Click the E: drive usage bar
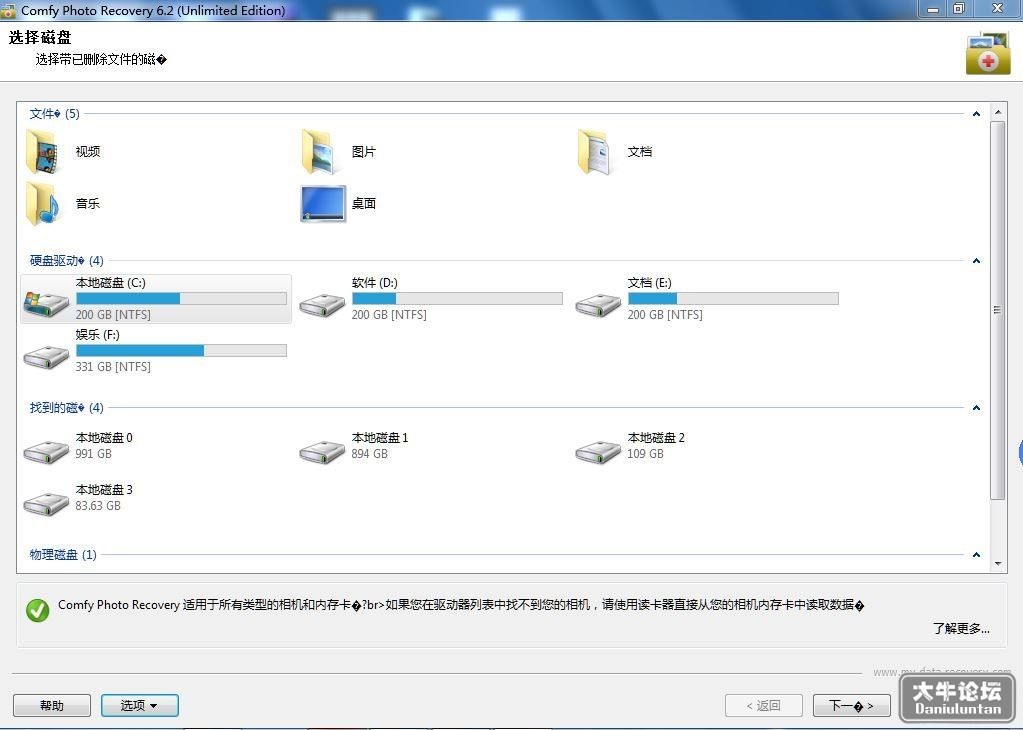The width and height of the screenshot is (1023, 730). tap(733, 298)
